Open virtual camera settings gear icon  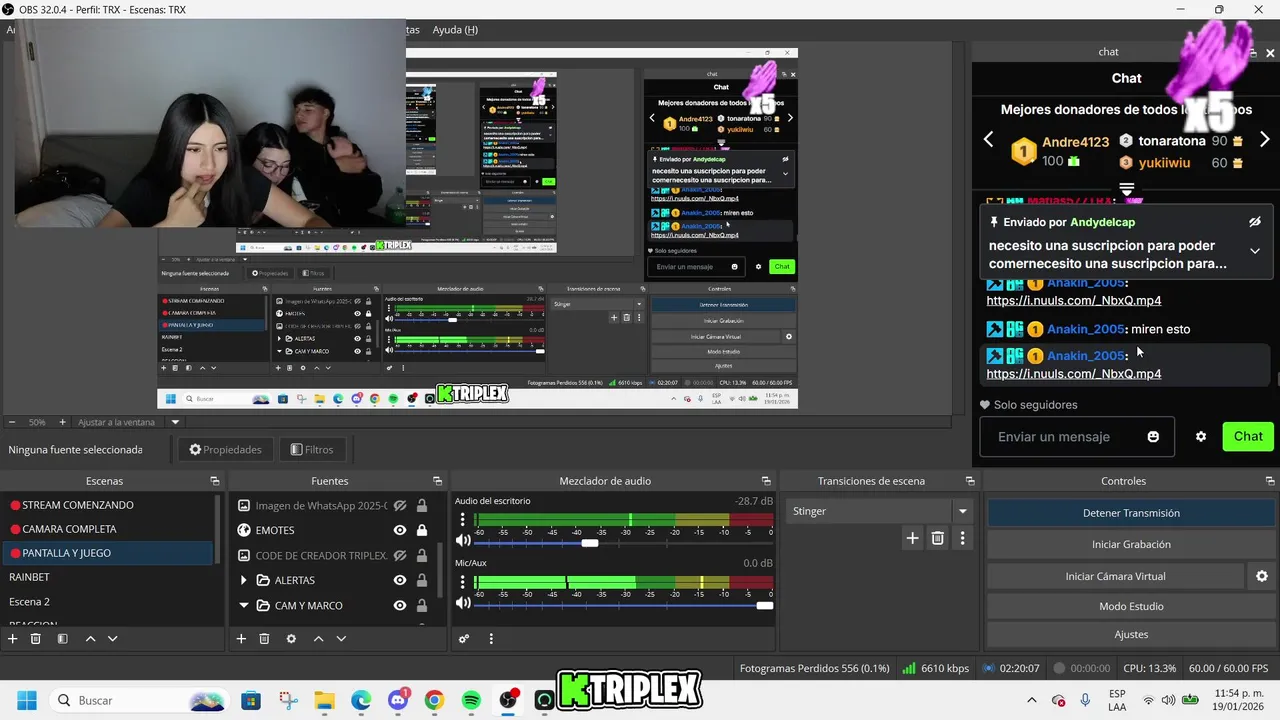coord(1262,576)
